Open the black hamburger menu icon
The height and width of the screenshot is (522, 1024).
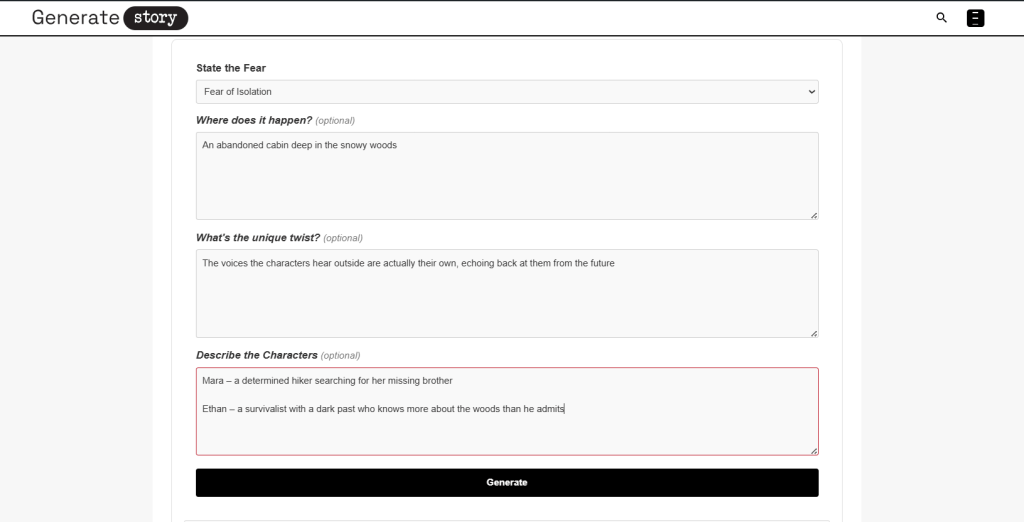tap(975, 18)
